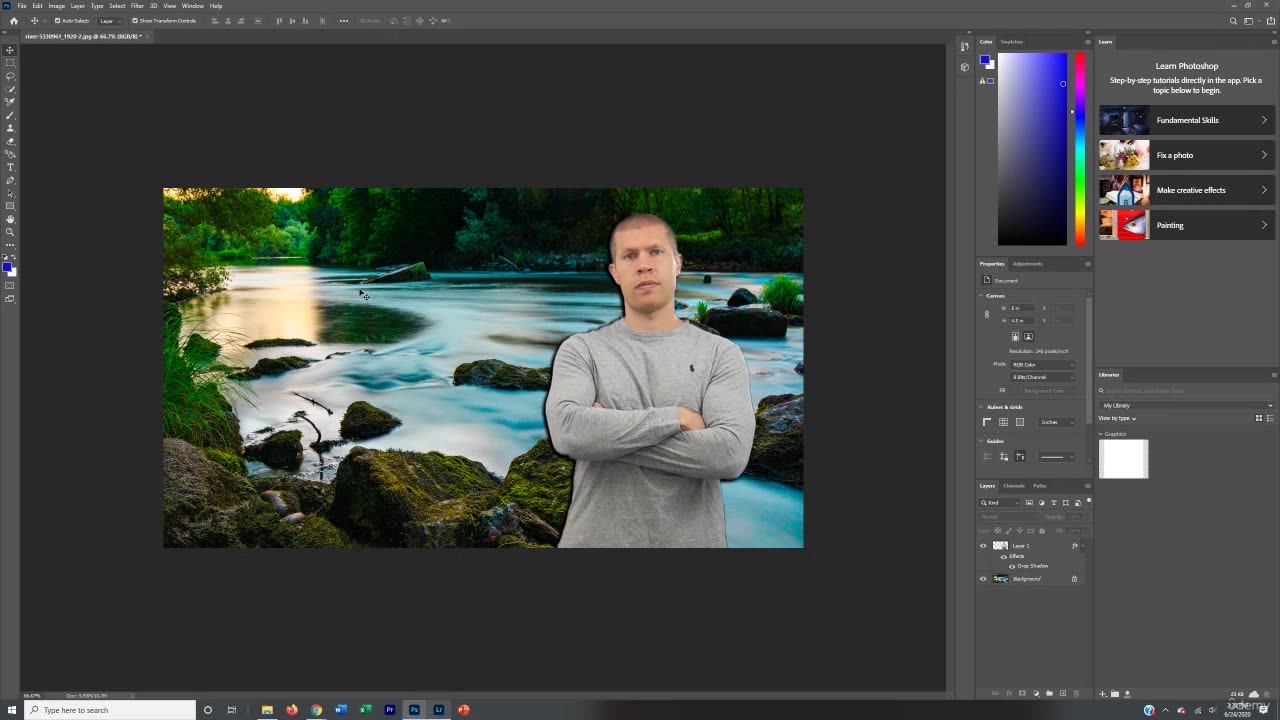Select the Path Selection arrow tool
1280x720 pixels.
(9, 193)
